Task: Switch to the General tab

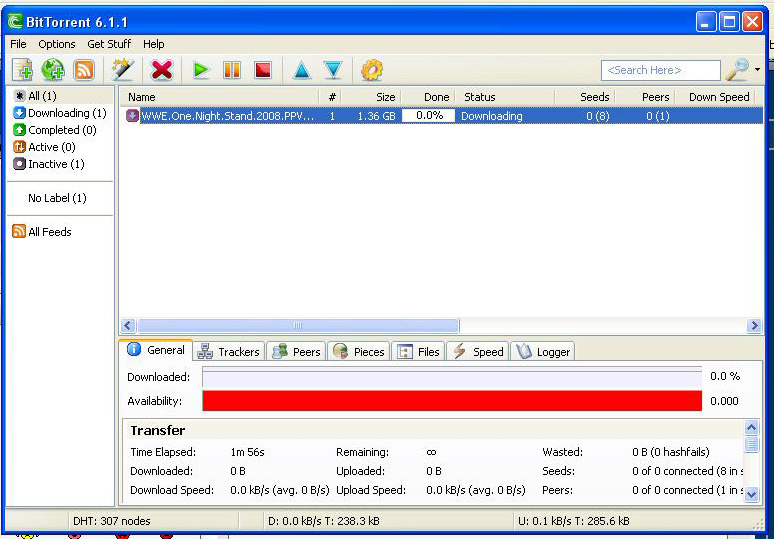Action: tap(157, 350)
